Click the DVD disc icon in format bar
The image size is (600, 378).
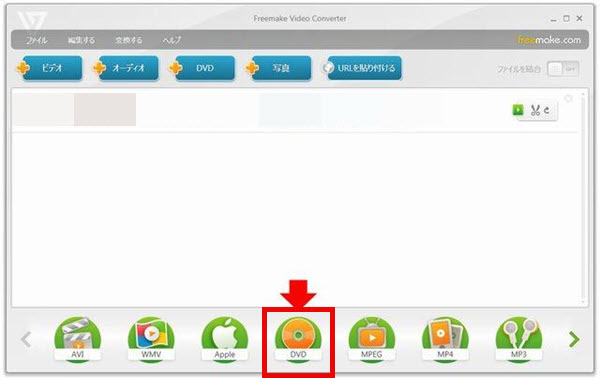(x=298, y=339)
